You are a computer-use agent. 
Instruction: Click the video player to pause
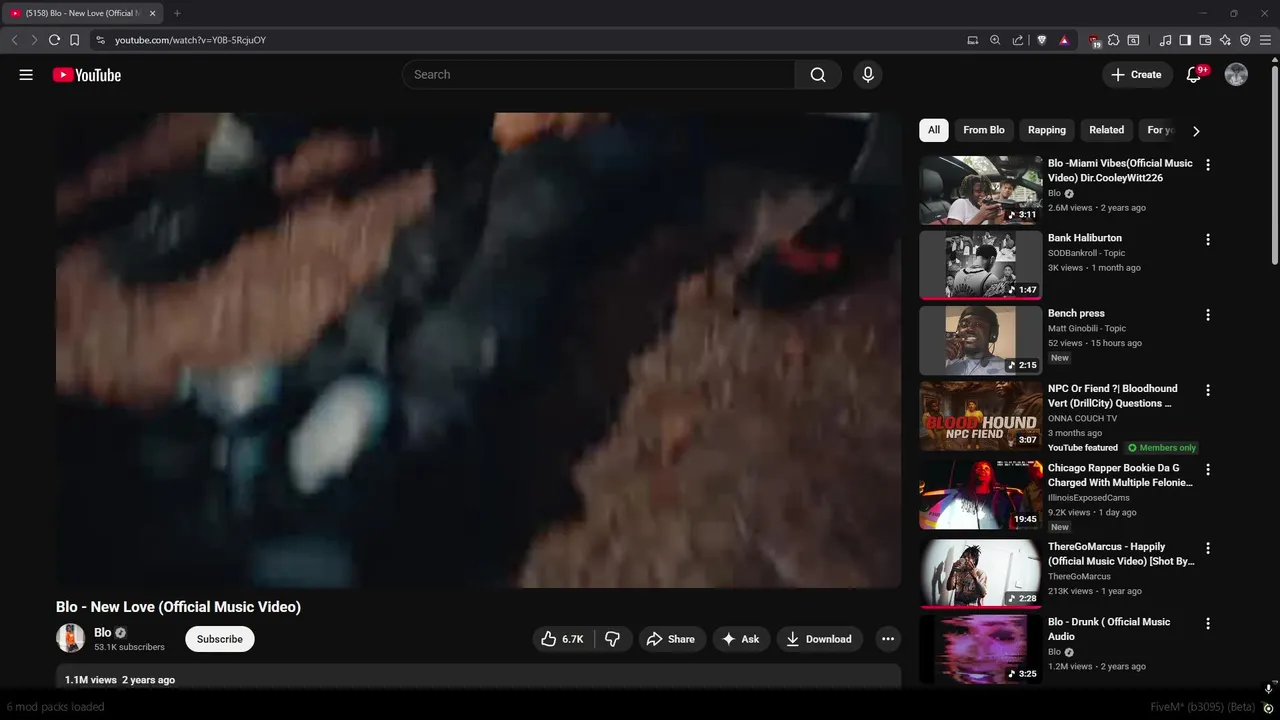point(478,350)
